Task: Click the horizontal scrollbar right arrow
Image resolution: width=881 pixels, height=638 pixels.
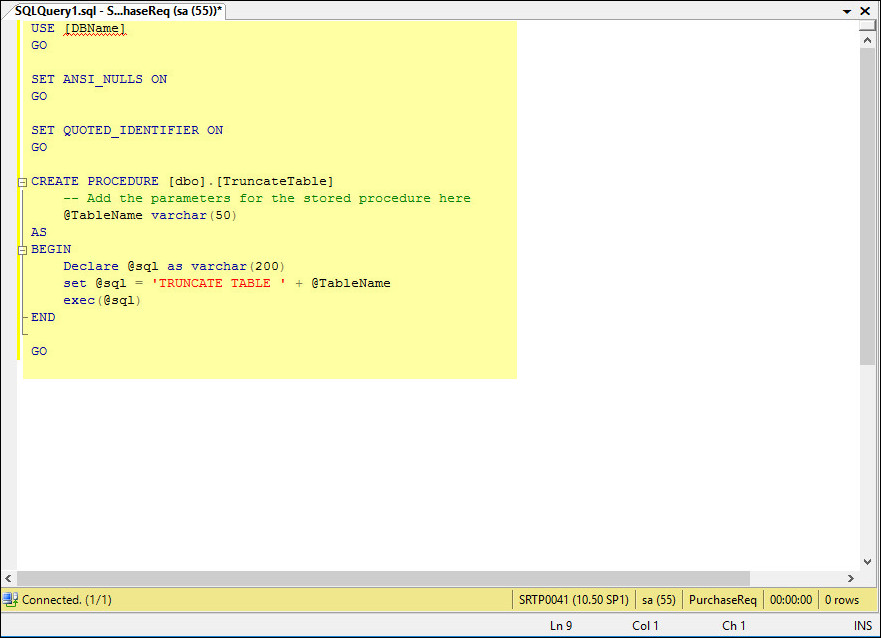Action: 851,578
